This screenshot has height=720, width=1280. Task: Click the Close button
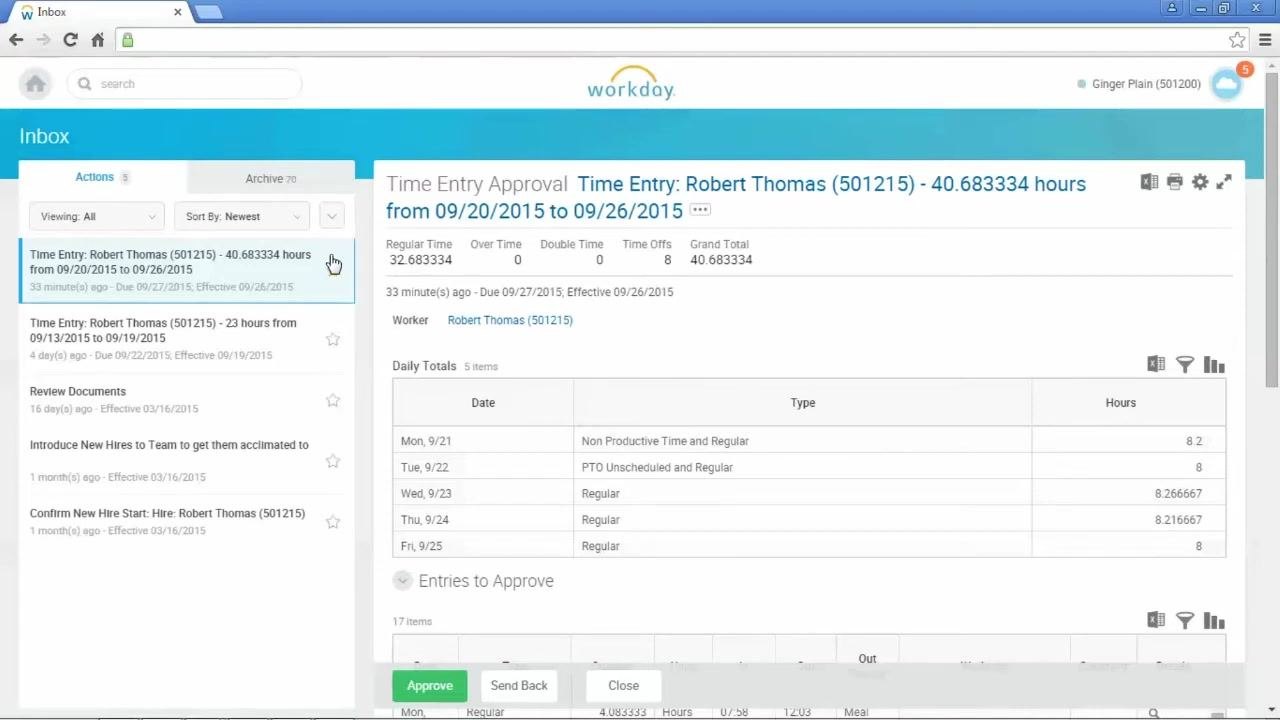[x=623, y=686]
